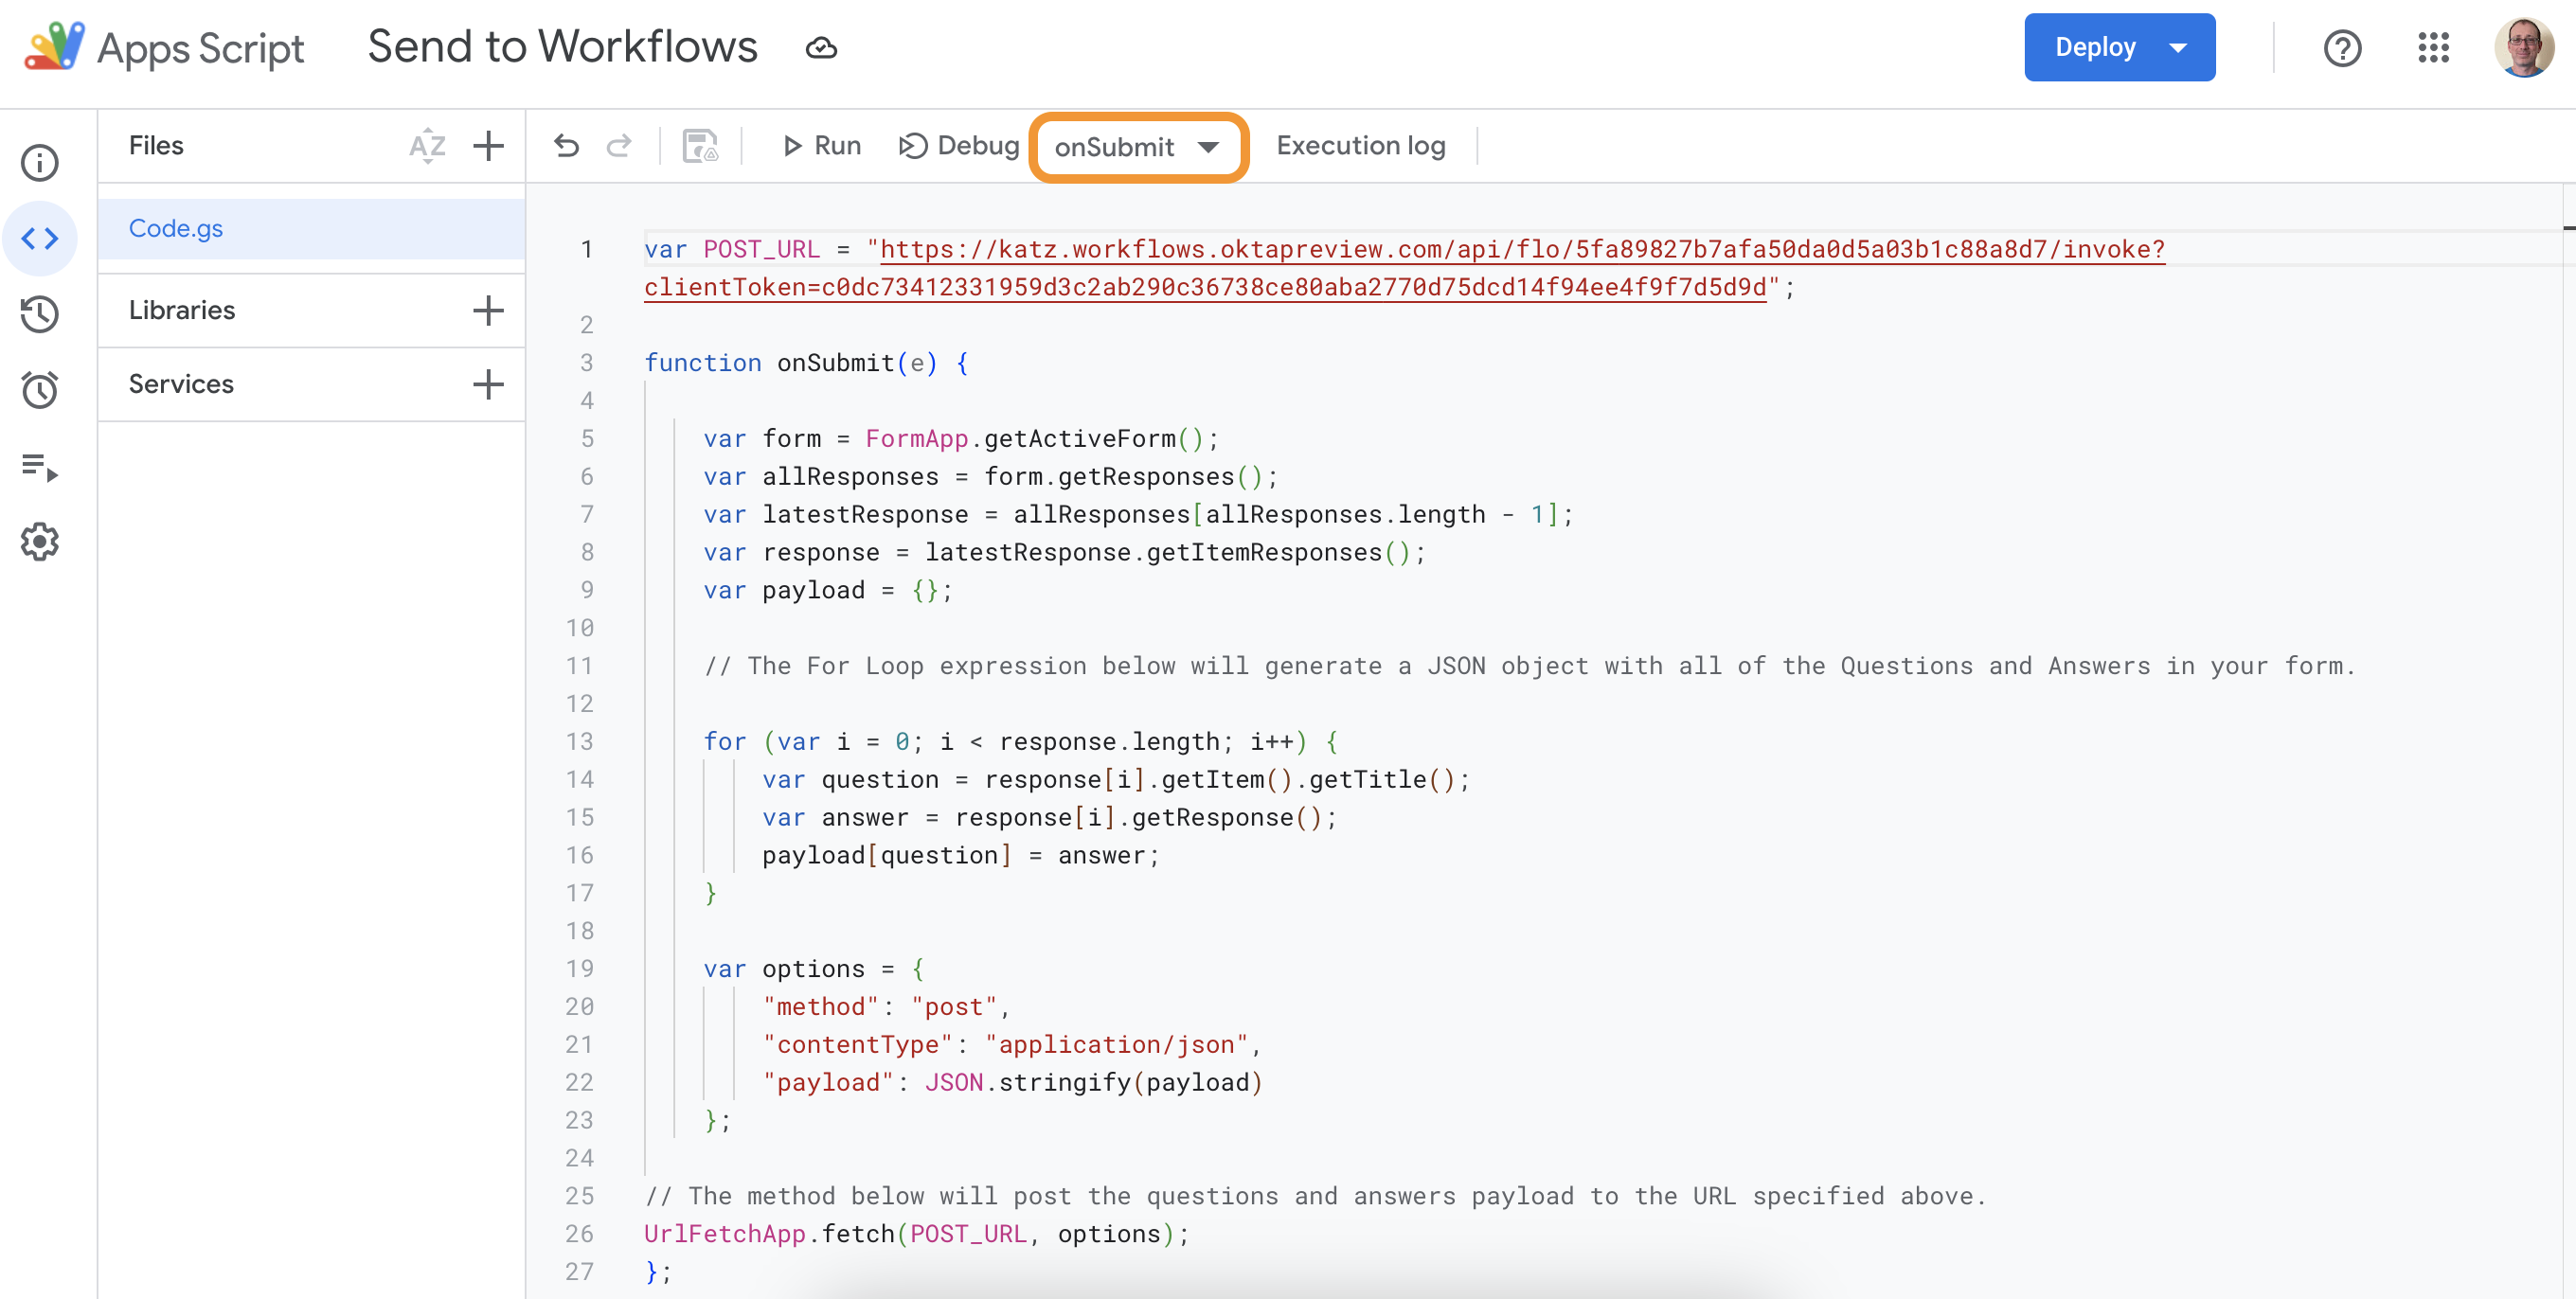
Task: Open the Triggers panel
Action: [39, 390]
